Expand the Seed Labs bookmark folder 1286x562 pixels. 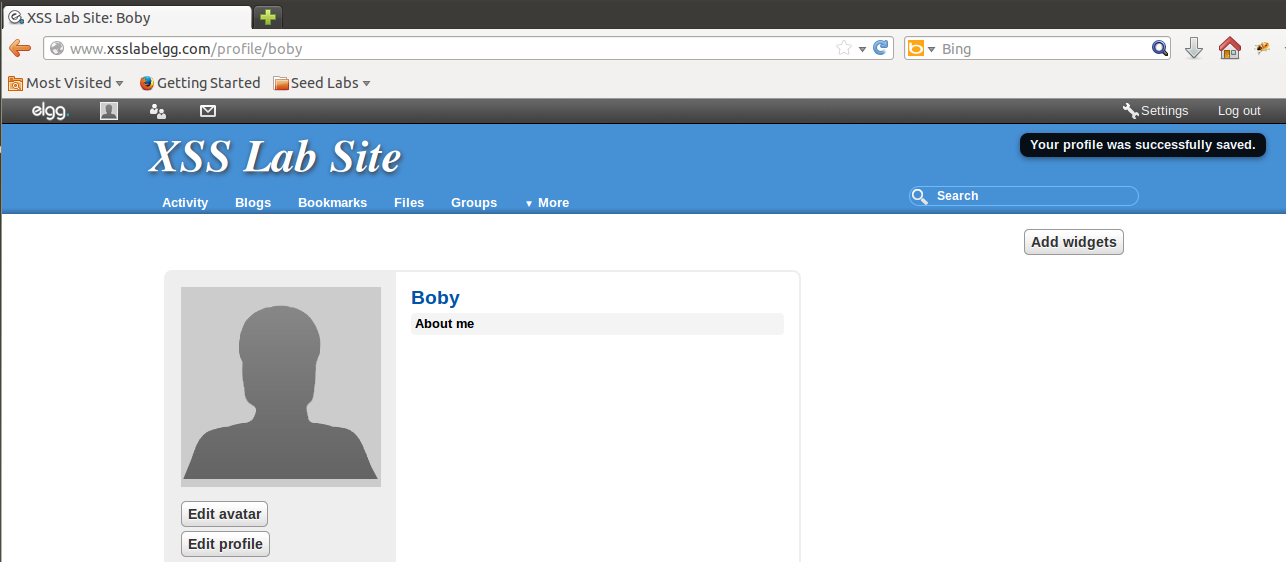click(322, 83)
